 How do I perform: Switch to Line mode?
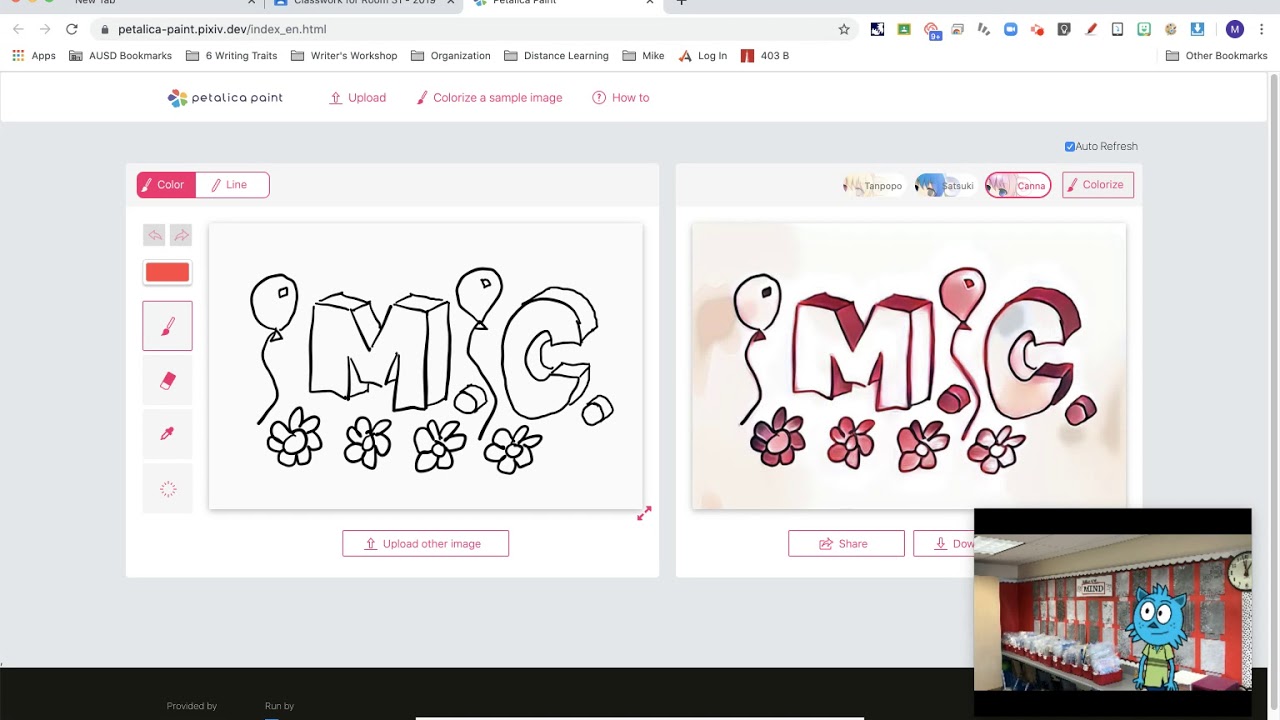232,185
